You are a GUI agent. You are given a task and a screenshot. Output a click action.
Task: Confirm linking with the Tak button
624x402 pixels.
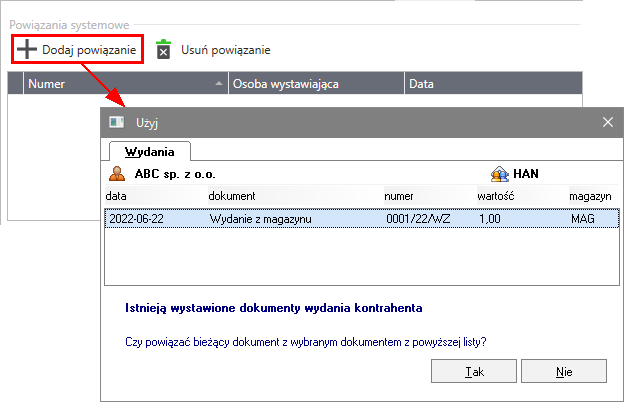click(x=474, y=371)
